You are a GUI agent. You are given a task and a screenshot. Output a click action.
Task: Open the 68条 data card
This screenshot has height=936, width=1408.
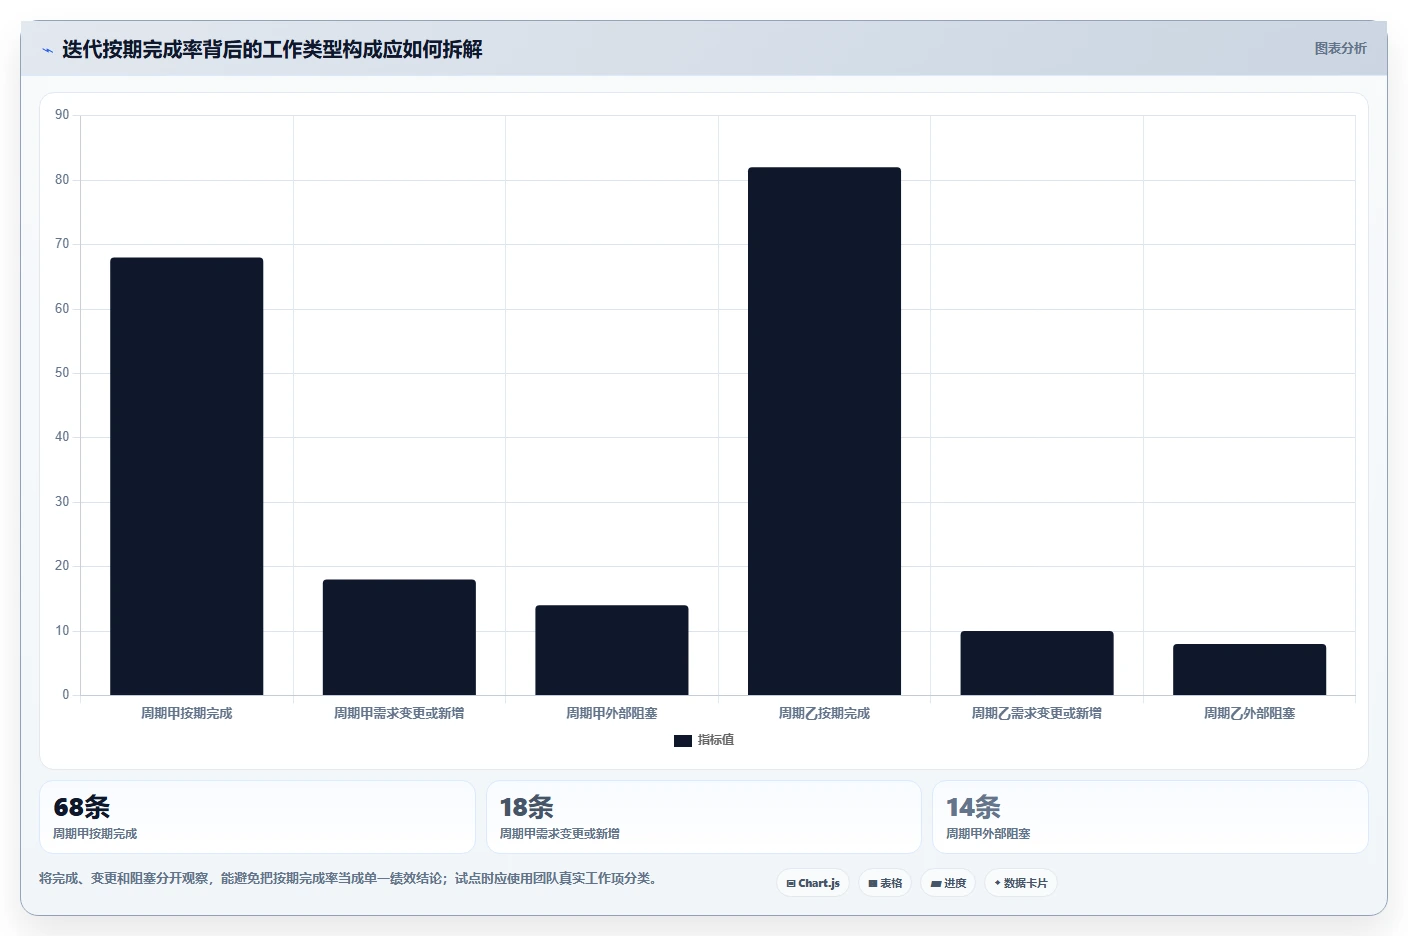(257, 817)
